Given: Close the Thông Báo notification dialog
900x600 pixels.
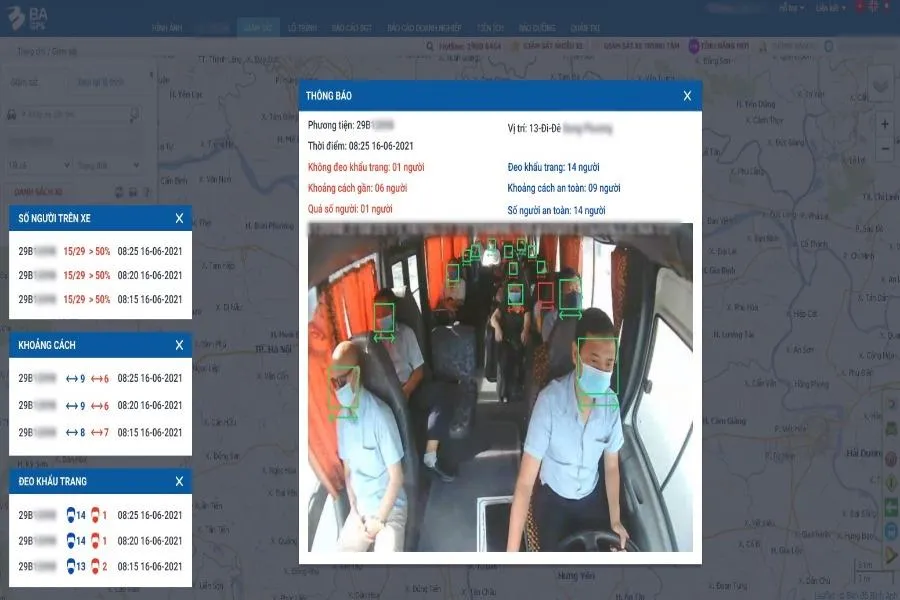Looking at the screenshot, I should click(x=687, y=96).
